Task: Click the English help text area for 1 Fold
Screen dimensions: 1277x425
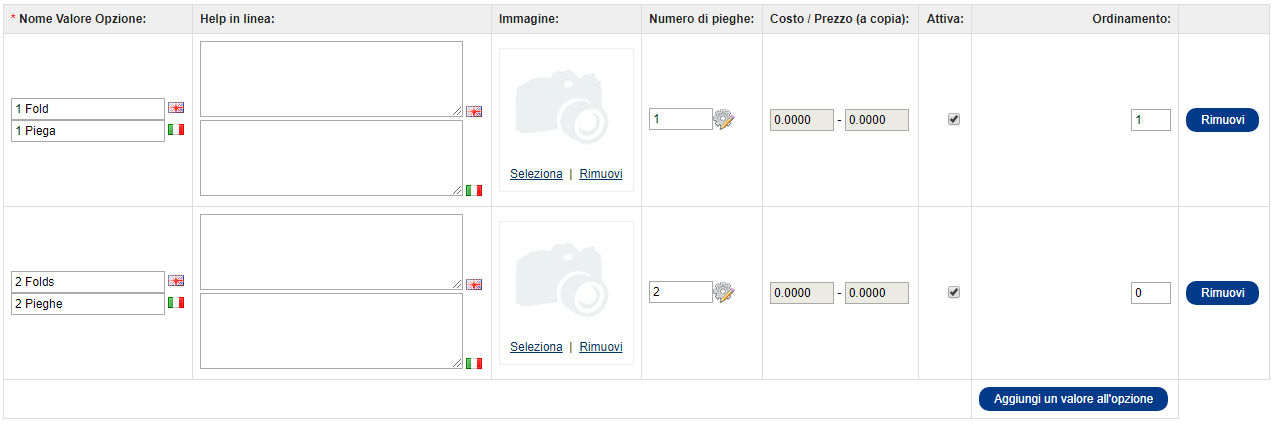Action: tap(331, 79)
